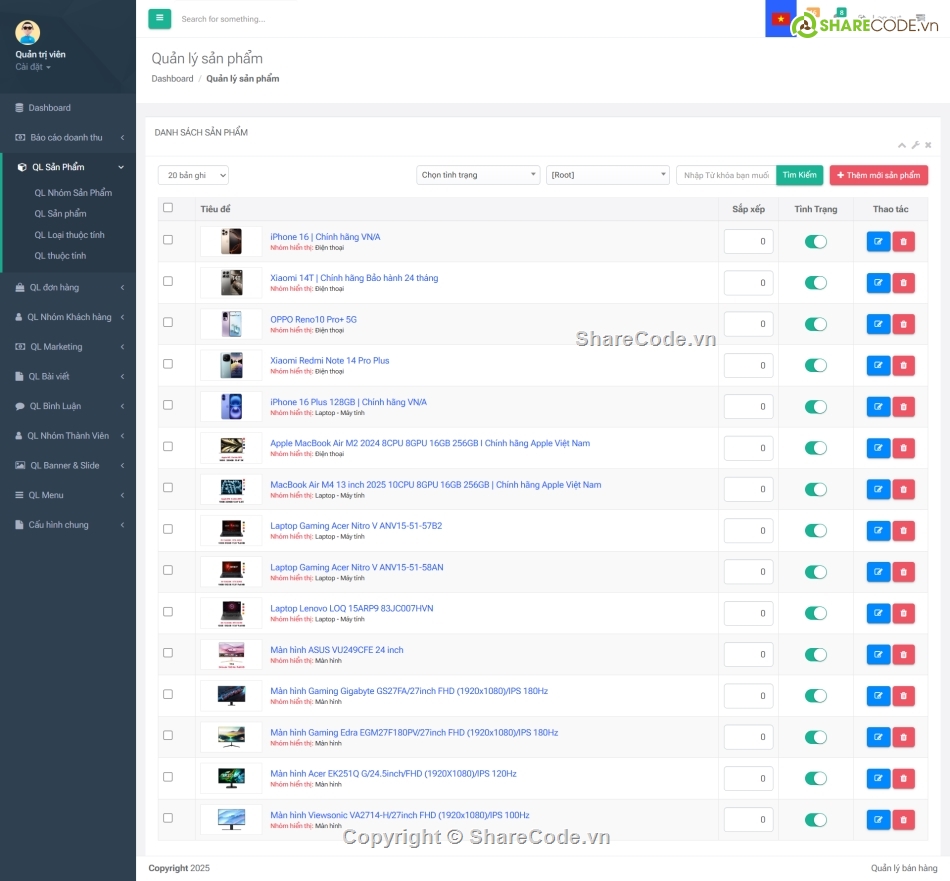The image size is (950, 881).
Task: Delete Màn hình ASUS VU249CFE product
Action: [903, 654]
